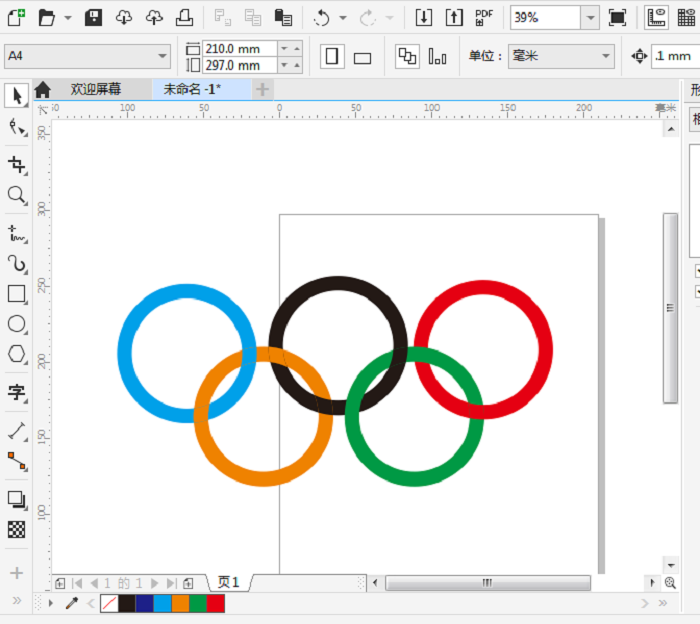Expand the 39% zoom level dropdown
The height and width of the screenshot is (624, 700).
coord(590,18)
